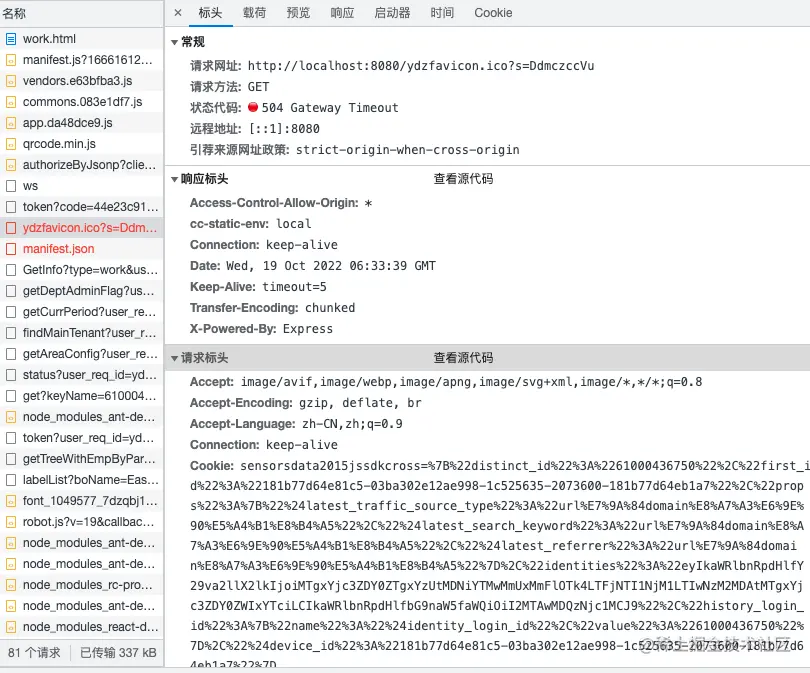The width and height of the screenshot is (810, 673).
Task: Select the robot.js?v=19&callbac request
Action: 82,522
